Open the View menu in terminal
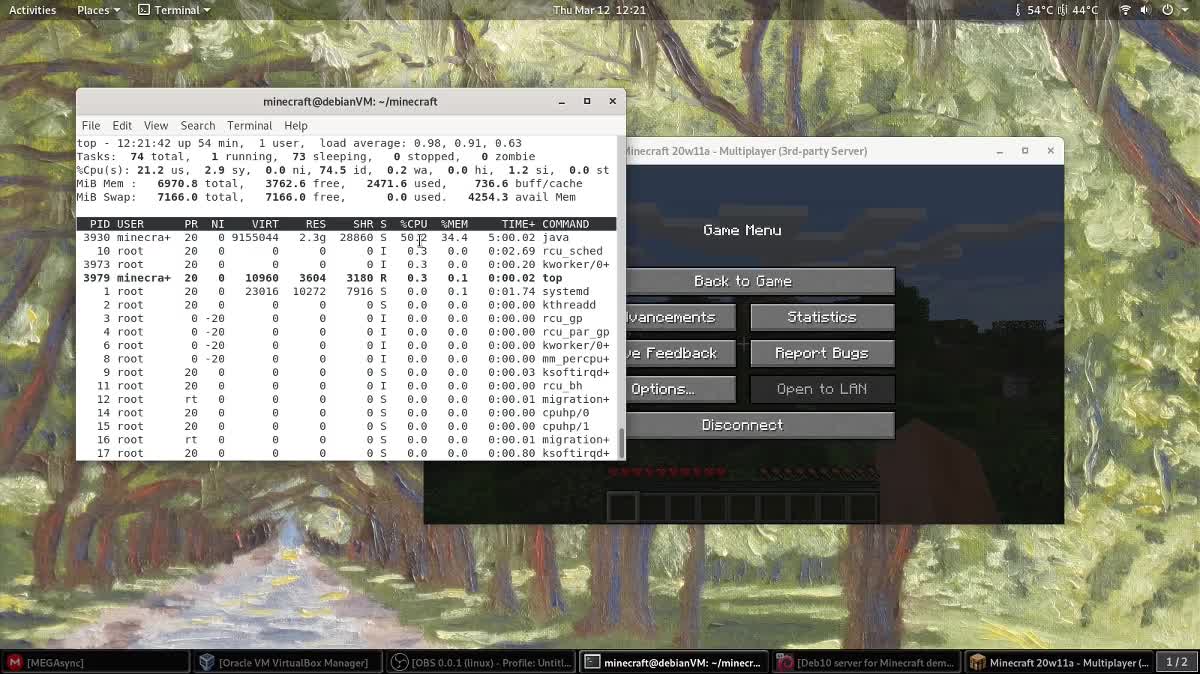Viewport: 1200px width, 674px height. (x=156, y=125)
